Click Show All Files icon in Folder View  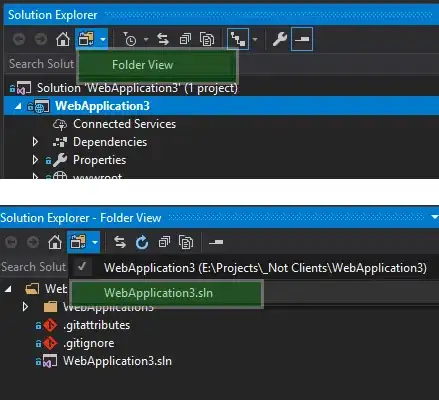tap(186, 242)
